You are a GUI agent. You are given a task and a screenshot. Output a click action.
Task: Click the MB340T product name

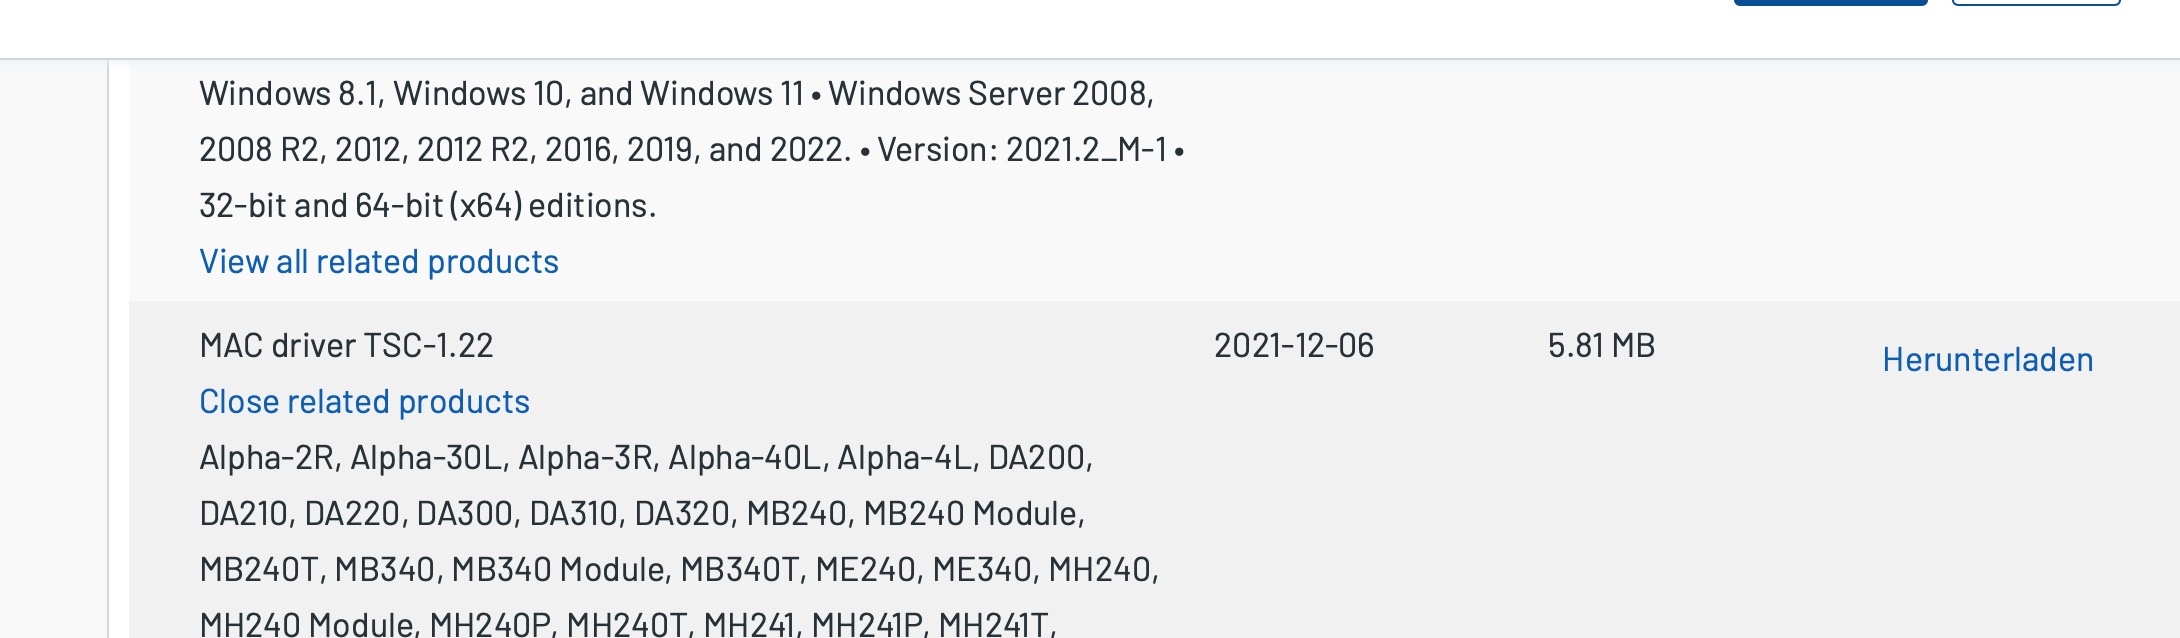[739, 570]
